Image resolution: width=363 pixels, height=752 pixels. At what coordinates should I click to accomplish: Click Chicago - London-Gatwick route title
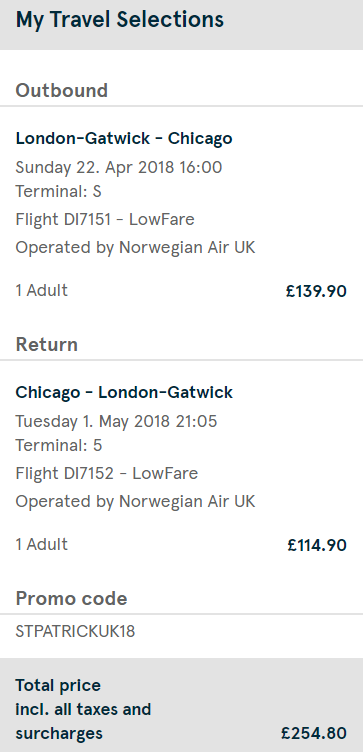tap(124, 392)
